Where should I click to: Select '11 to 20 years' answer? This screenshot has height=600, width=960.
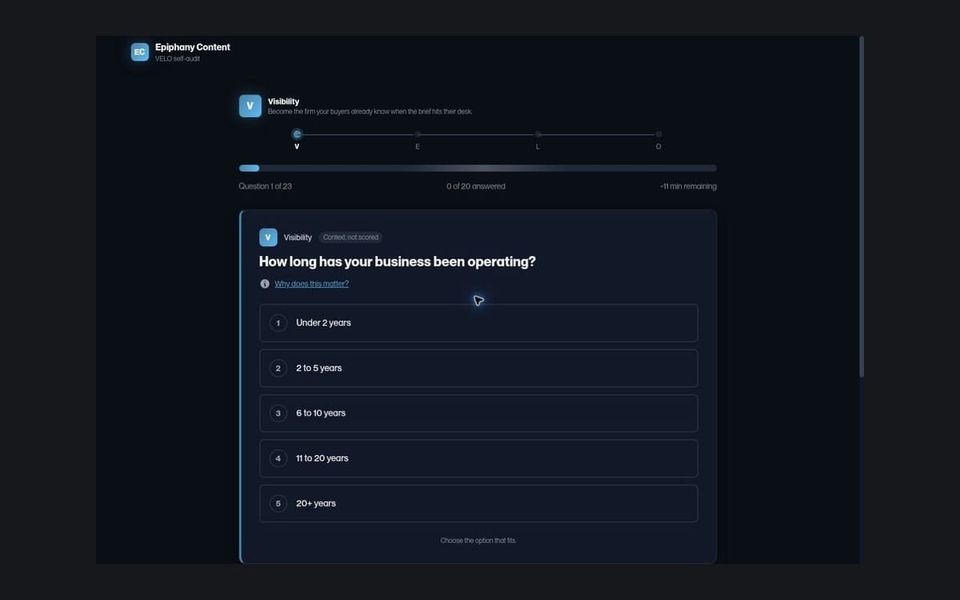click(x=478, y=458)
